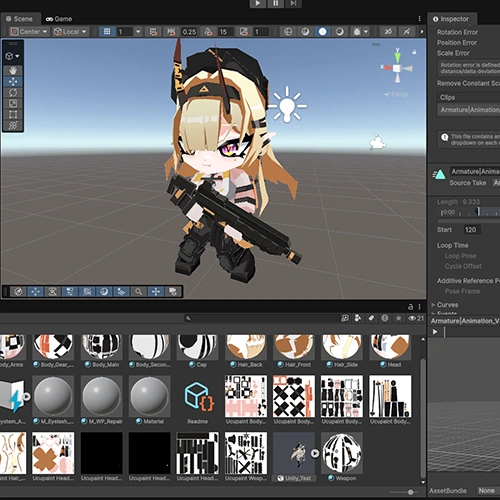Screen dimensions: 500x500
Task: Expand hidden scene toolbar items arrow
Action: click(x=422, y=32)
